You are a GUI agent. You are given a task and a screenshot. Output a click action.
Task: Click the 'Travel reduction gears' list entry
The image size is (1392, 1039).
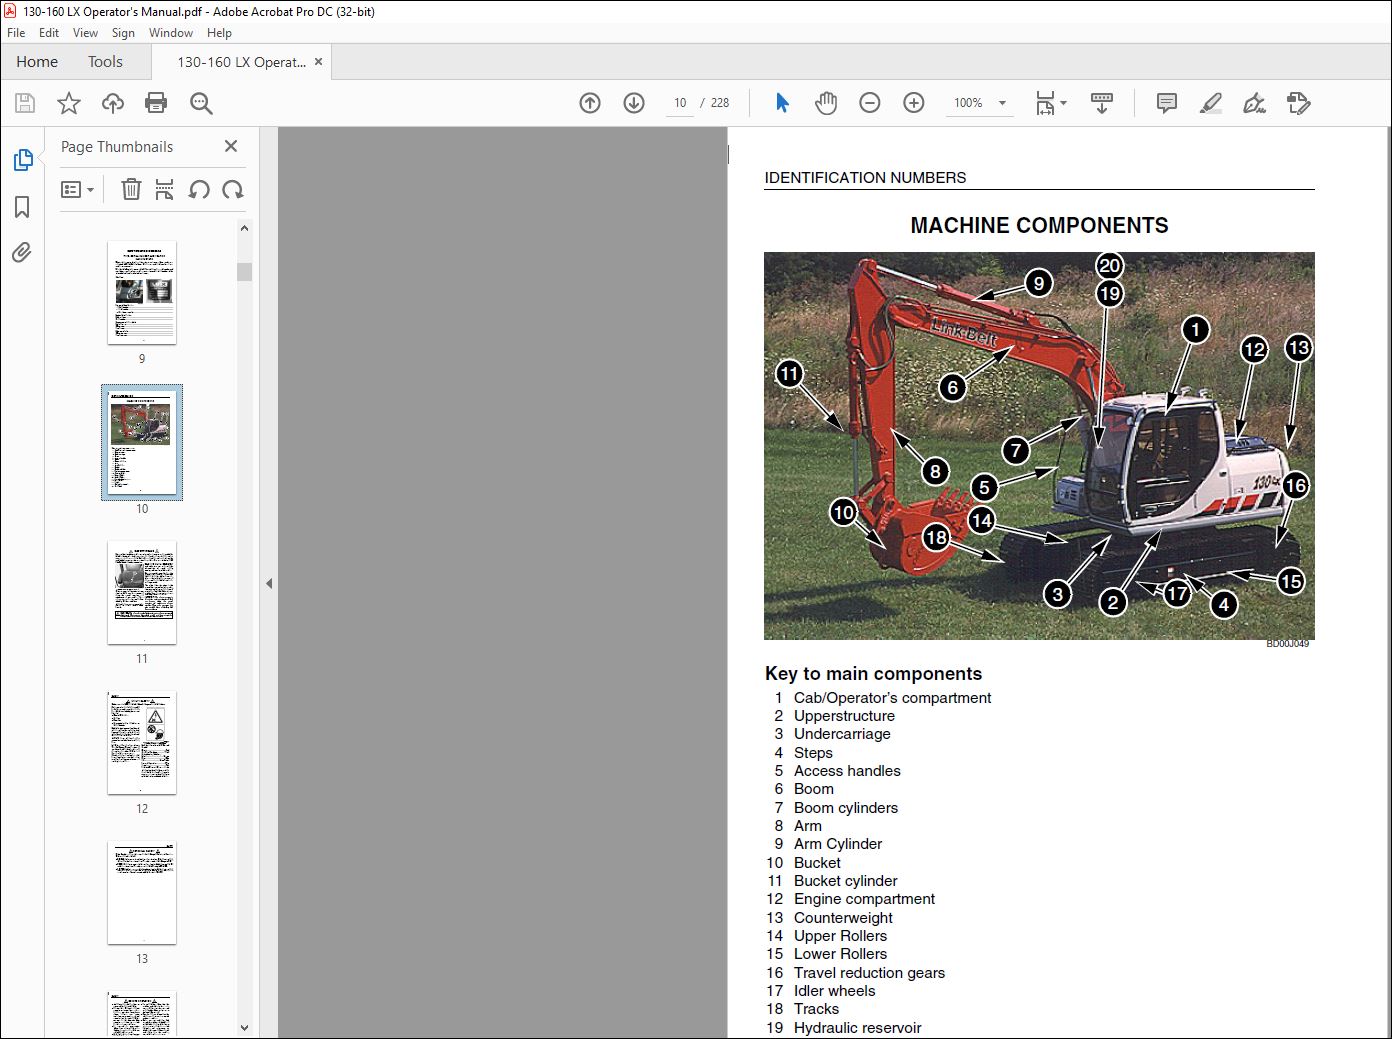(x=869, y=973)
